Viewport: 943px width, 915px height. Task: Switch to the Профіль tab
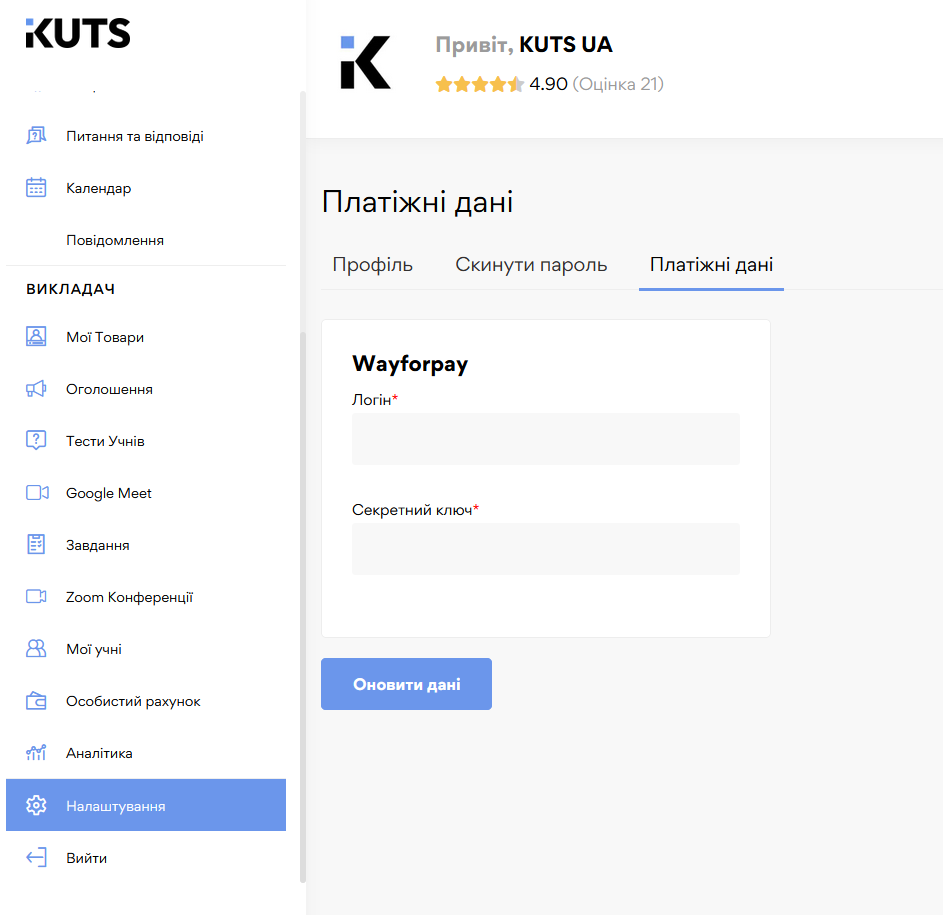372,265
